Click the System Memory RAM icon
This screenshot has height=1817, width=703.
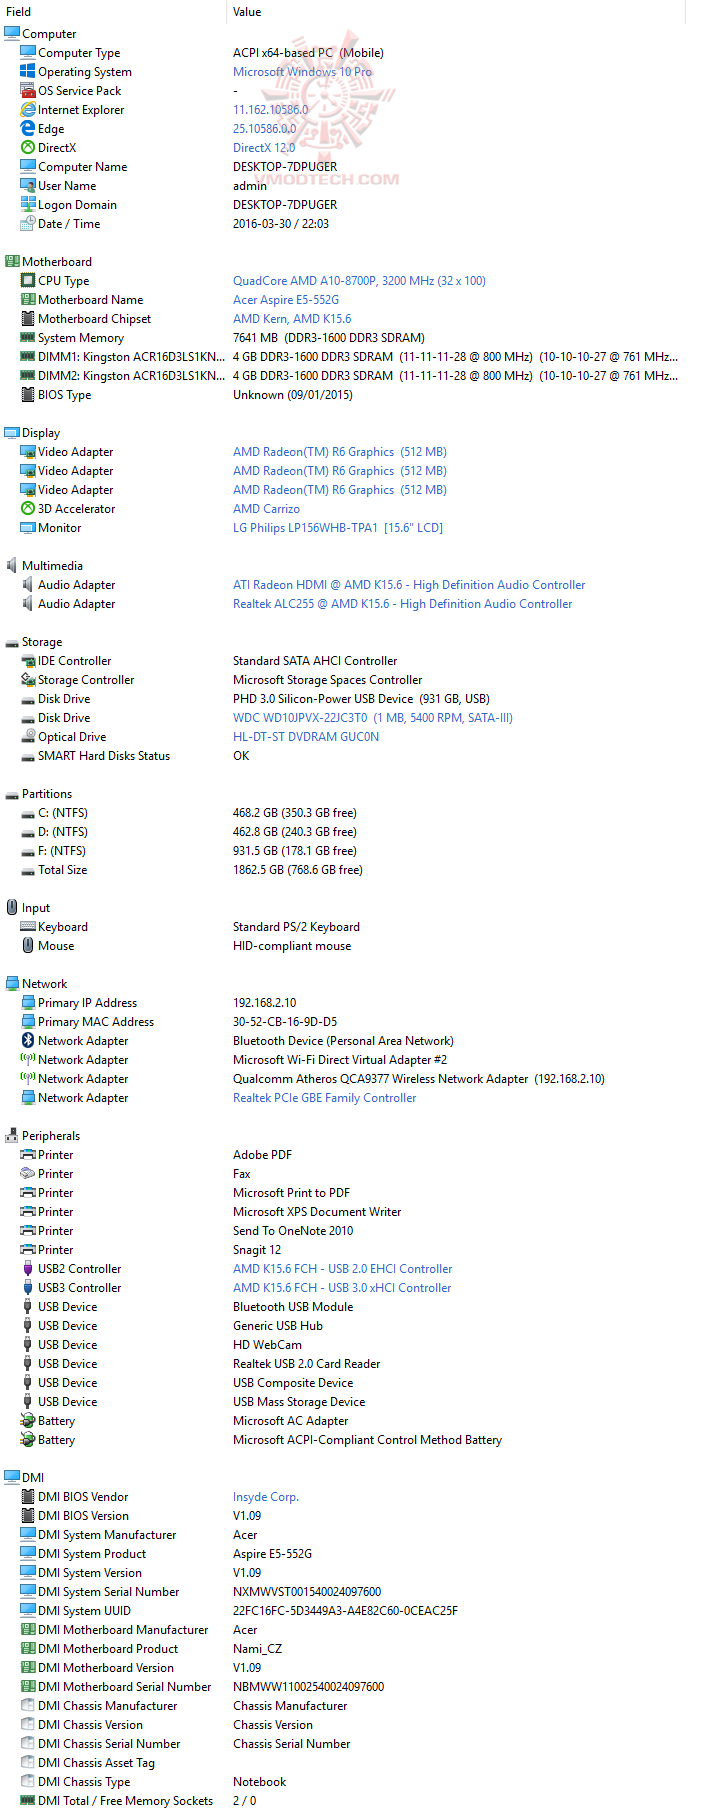tap(28, 337)
